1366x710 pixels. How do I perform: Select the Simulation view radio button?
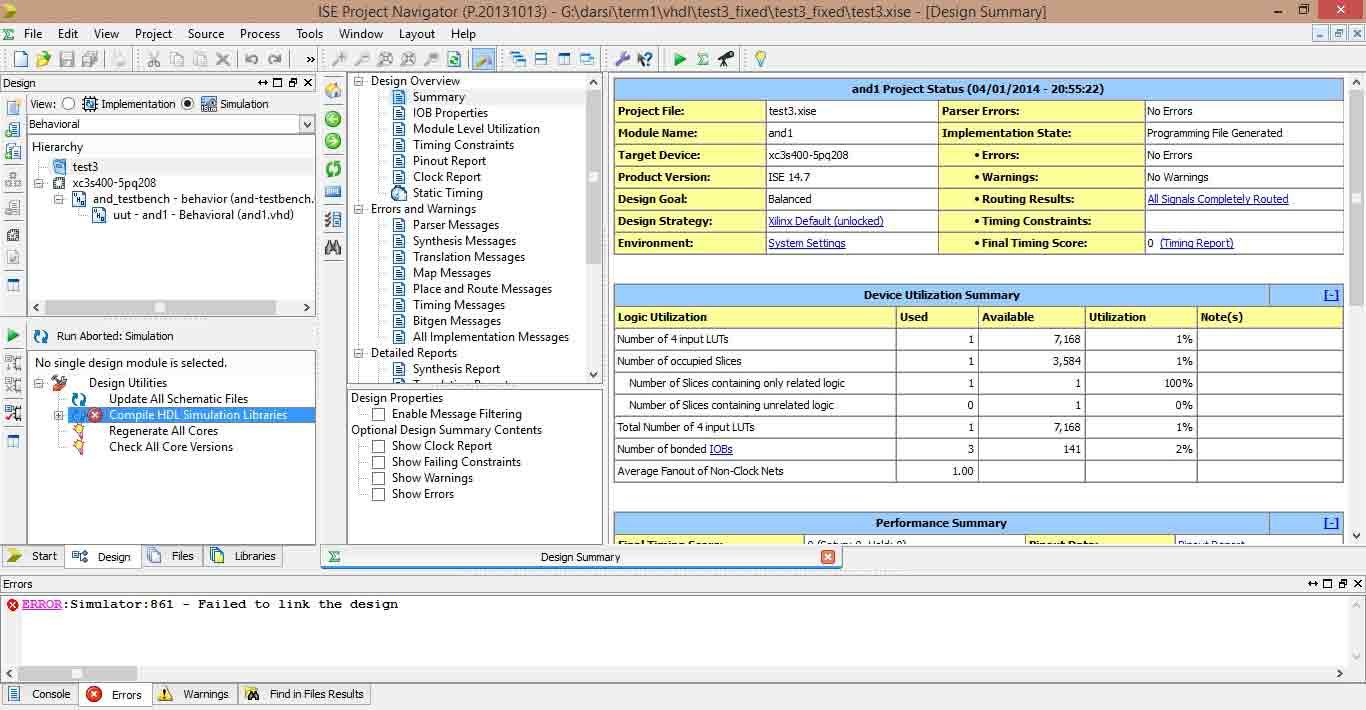(x=188, y=104)
